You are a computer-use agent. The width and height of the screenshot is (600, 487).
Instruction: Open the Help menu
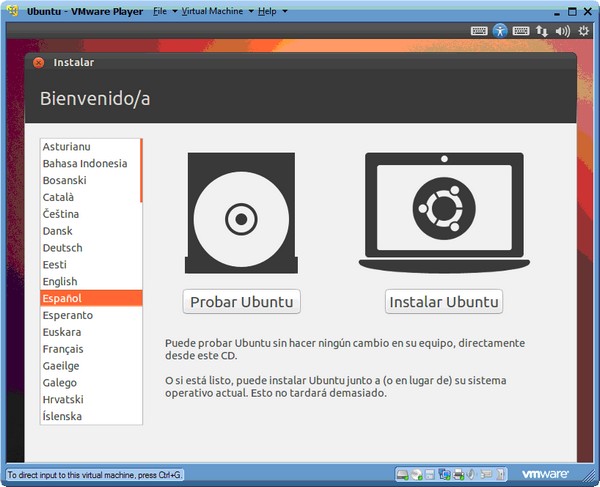click(x=267, y=11)
